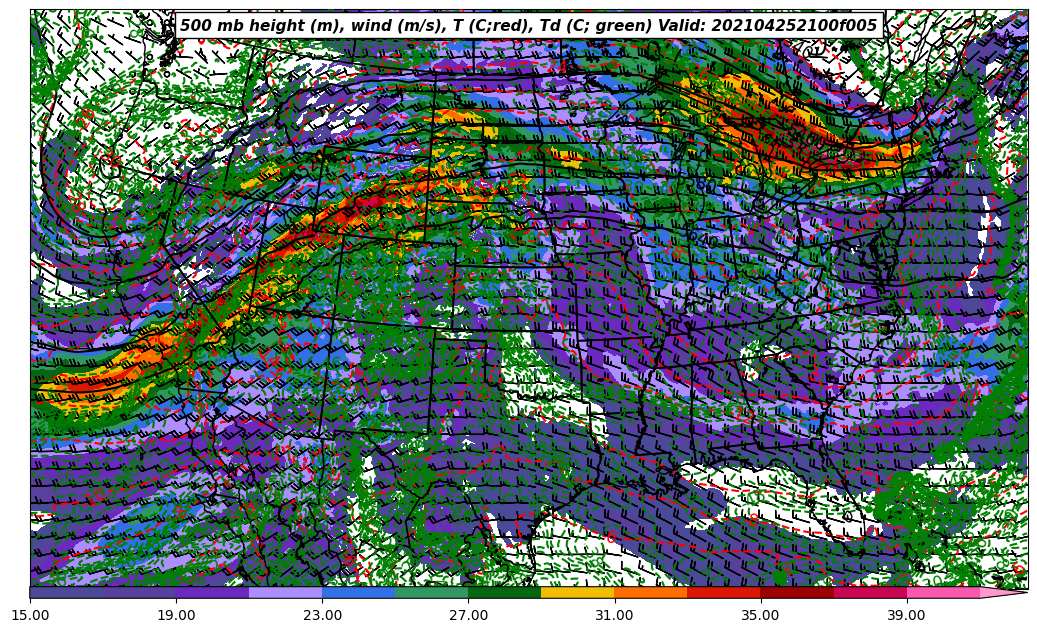Click the dark maroon colorbar segment
Screen dimensions: 1037x632
point(796,592)
